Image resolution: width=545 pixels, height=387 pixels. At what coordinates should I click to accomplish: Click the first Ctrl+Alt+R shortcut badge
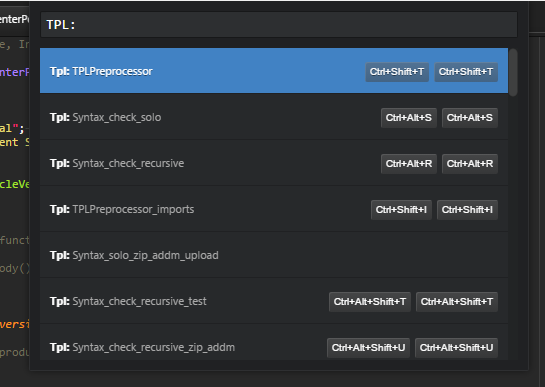[409, 164]
